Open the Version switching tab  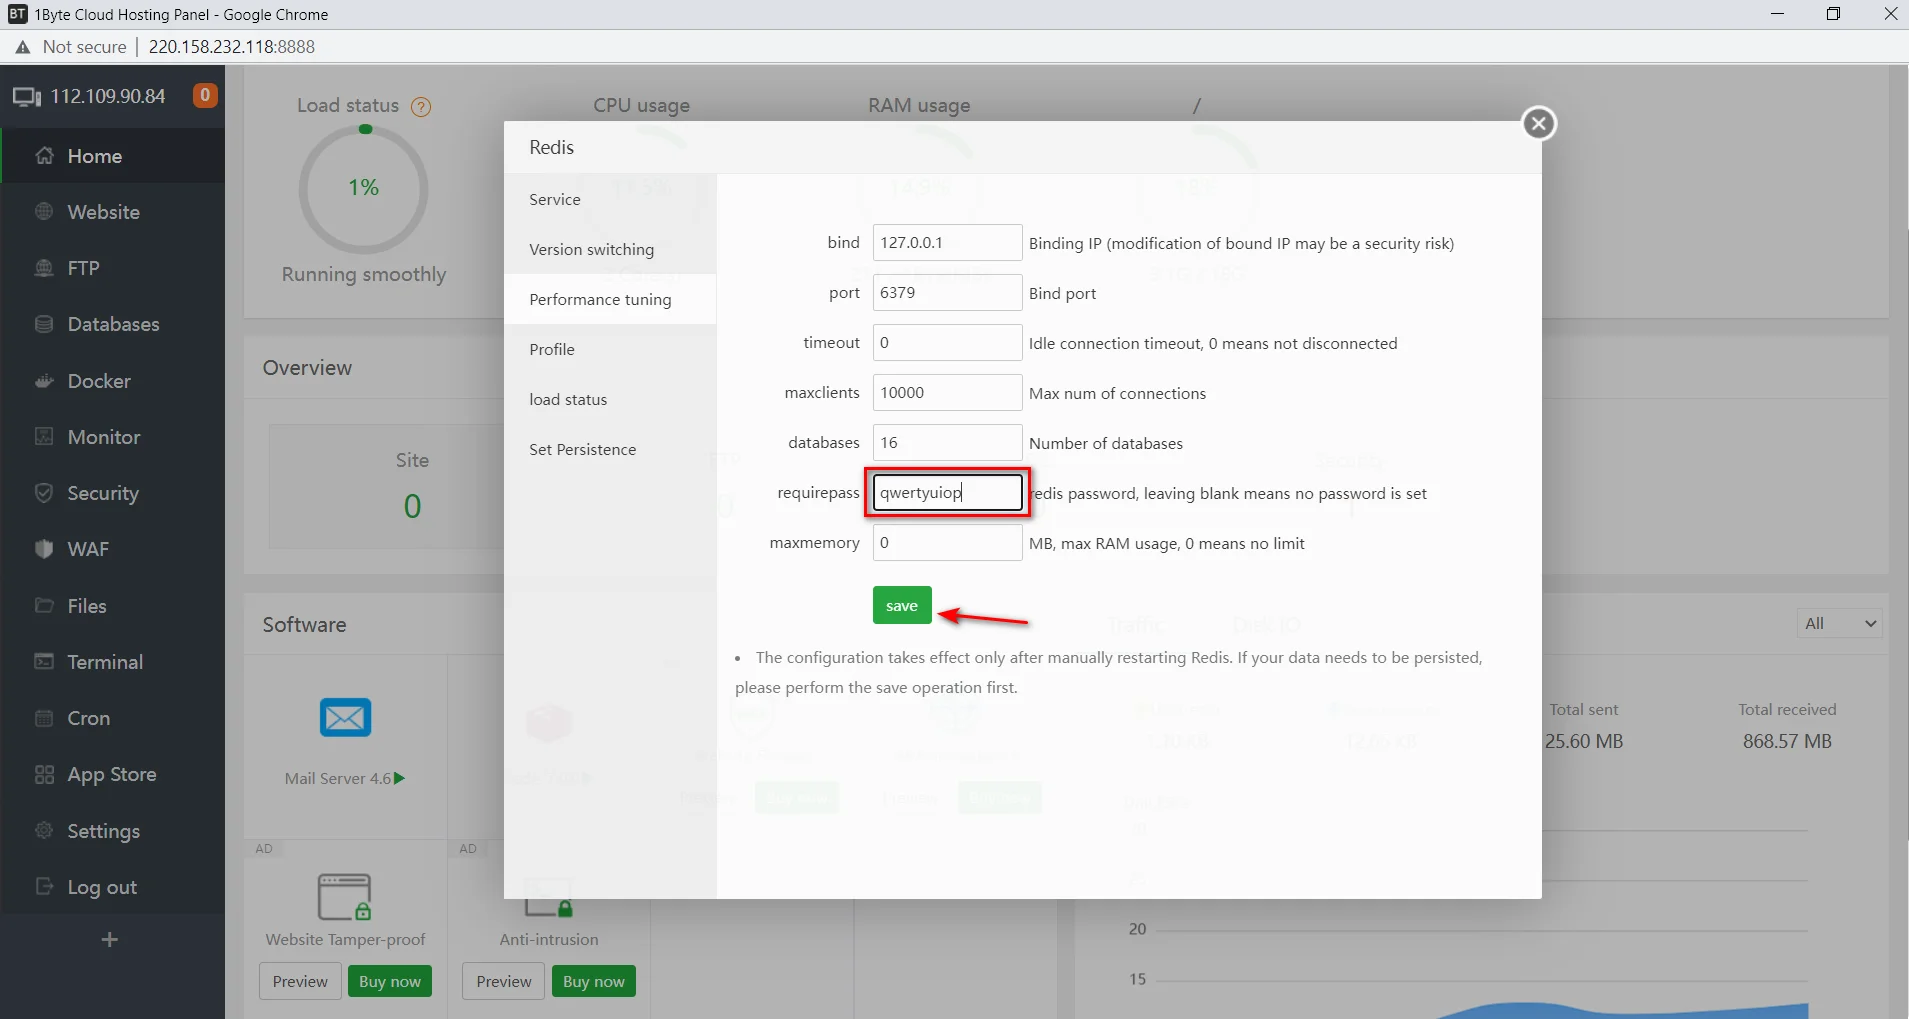[610, 249]
